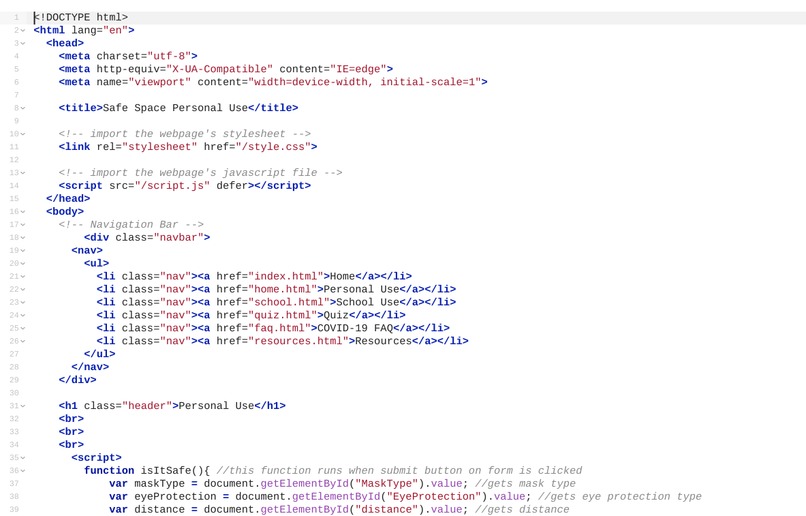The height and width of the screenshot is (516, 806).
Task: Click the isItSafe function name
Action: [166, 471]
